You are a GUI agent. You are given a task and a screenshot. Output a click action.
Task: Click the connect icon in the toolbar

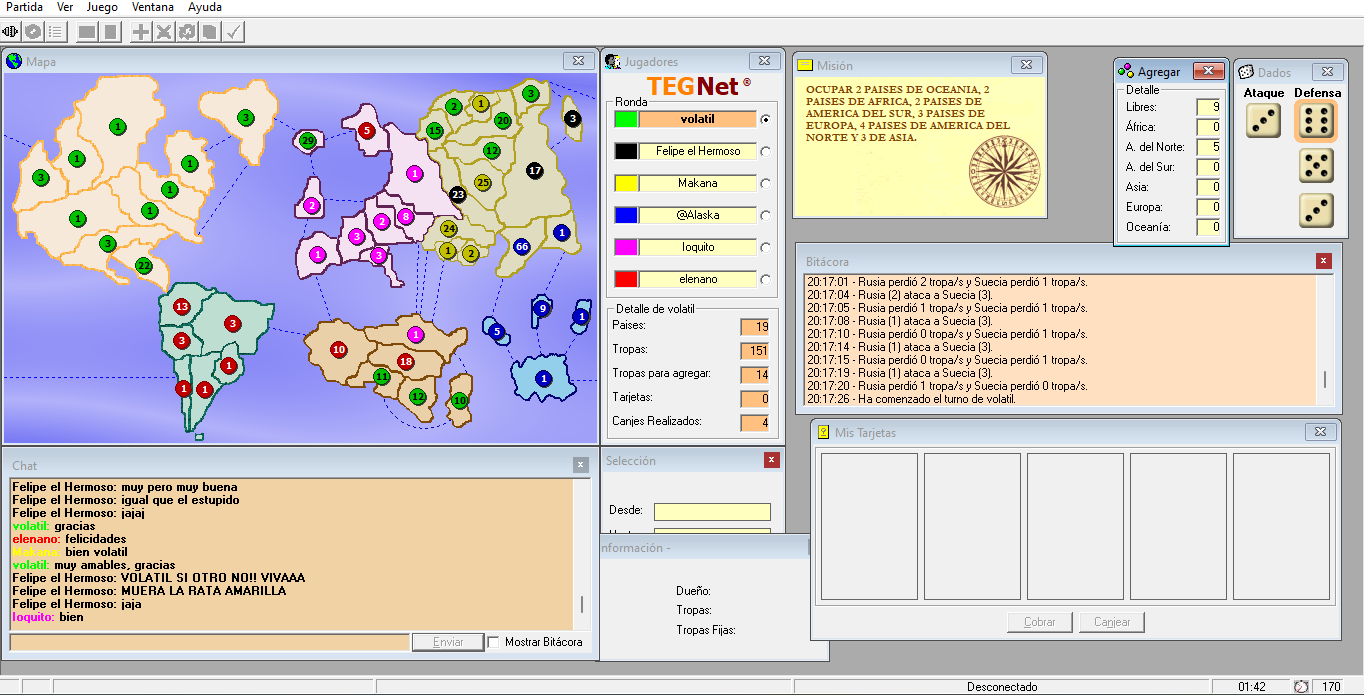click(12, 32)
